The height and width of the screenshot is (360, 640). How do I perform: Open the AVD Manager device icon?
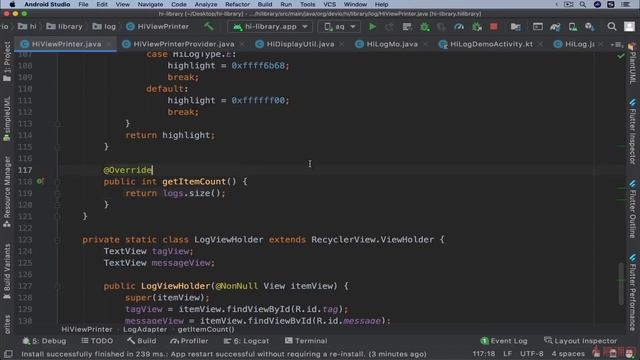(x=573, y=27)
